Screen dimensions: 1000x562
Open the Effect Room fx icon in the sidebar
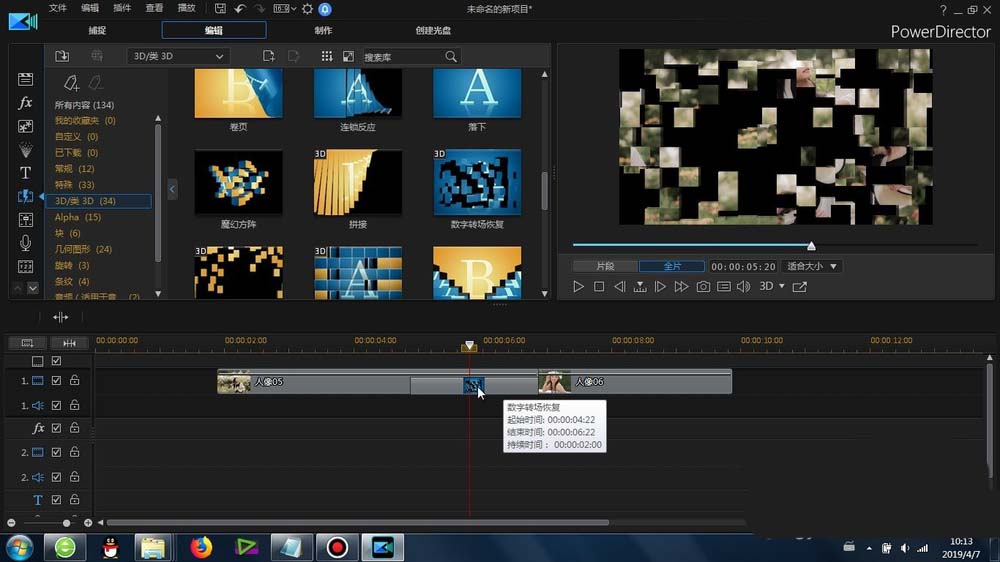[26, 103]
